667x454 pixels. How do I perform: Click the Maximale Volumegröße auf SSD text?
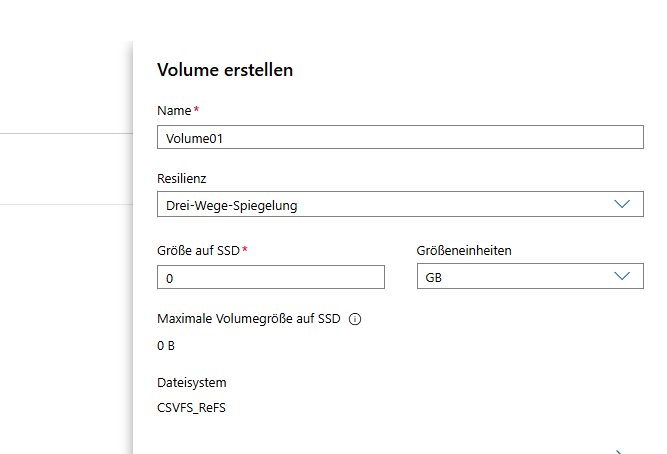point(249,319)
